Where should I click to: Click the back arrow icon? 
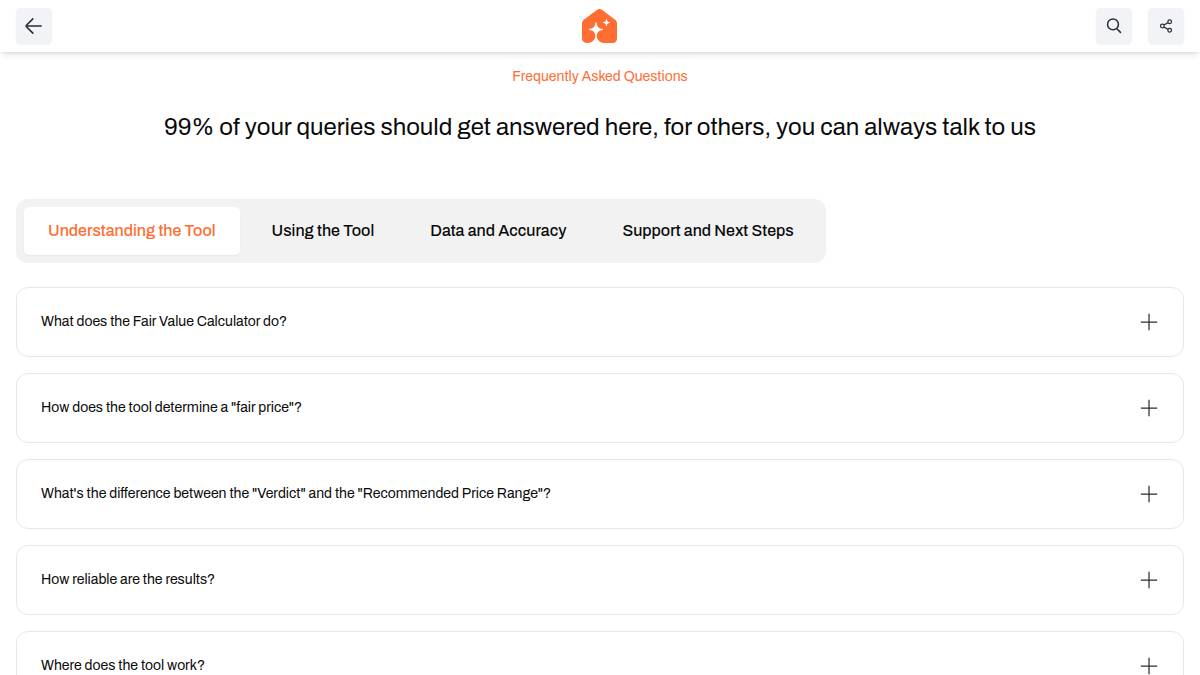(34, 27)
